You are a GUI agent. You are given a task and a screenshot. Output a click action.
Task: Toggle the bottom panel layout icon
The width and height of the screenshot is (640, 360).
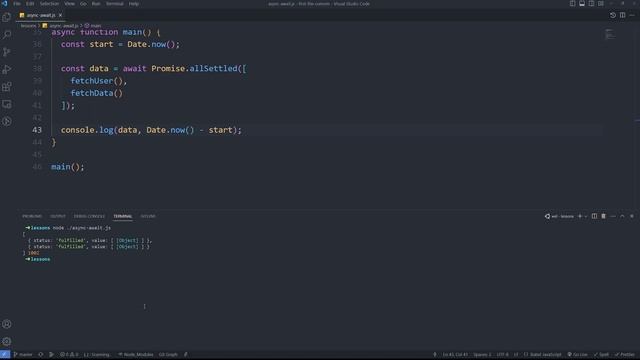(x=582, y=4)
